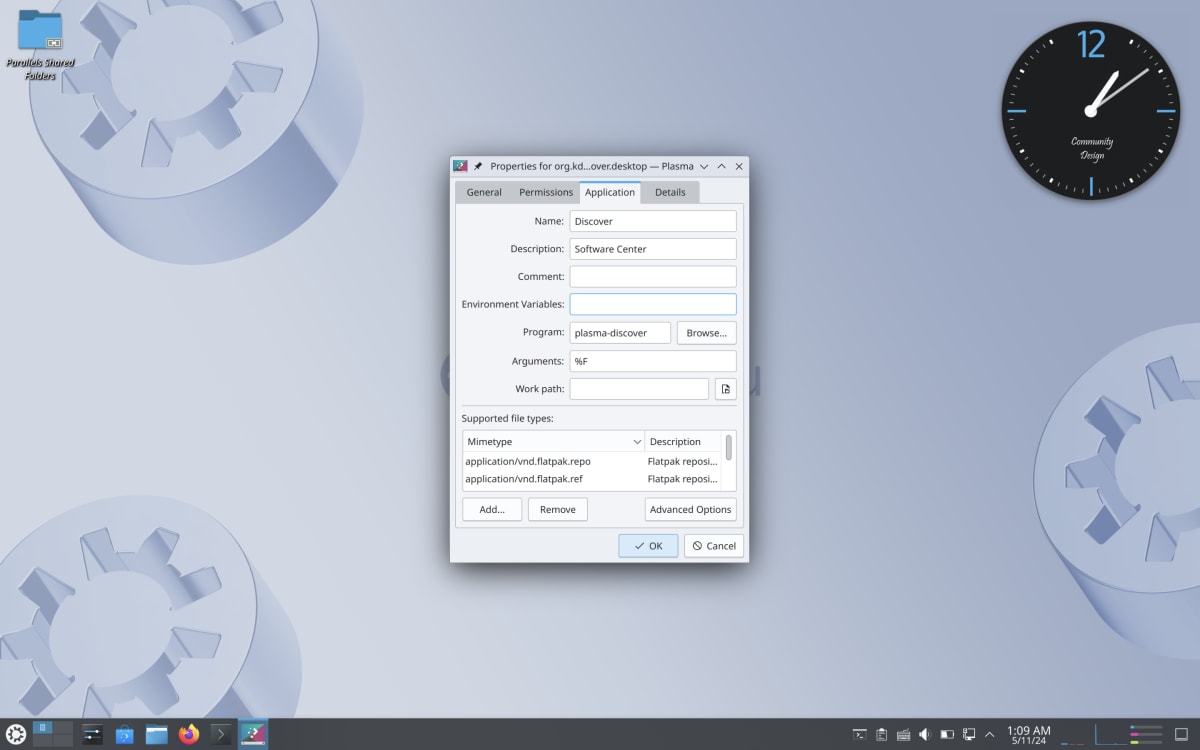This screenshot has height=750, width=1200.
Task: Click the Show Desktop button
Action: point(1181,735)
